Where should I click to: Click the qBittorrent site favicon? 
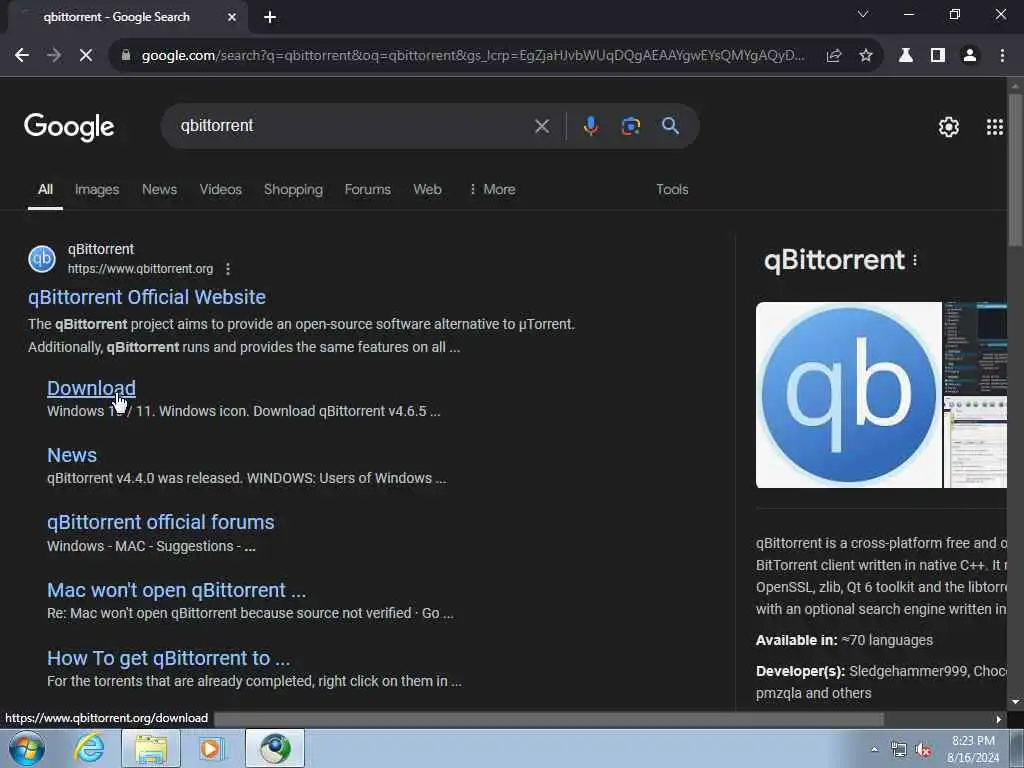click(x=42, y=259)
